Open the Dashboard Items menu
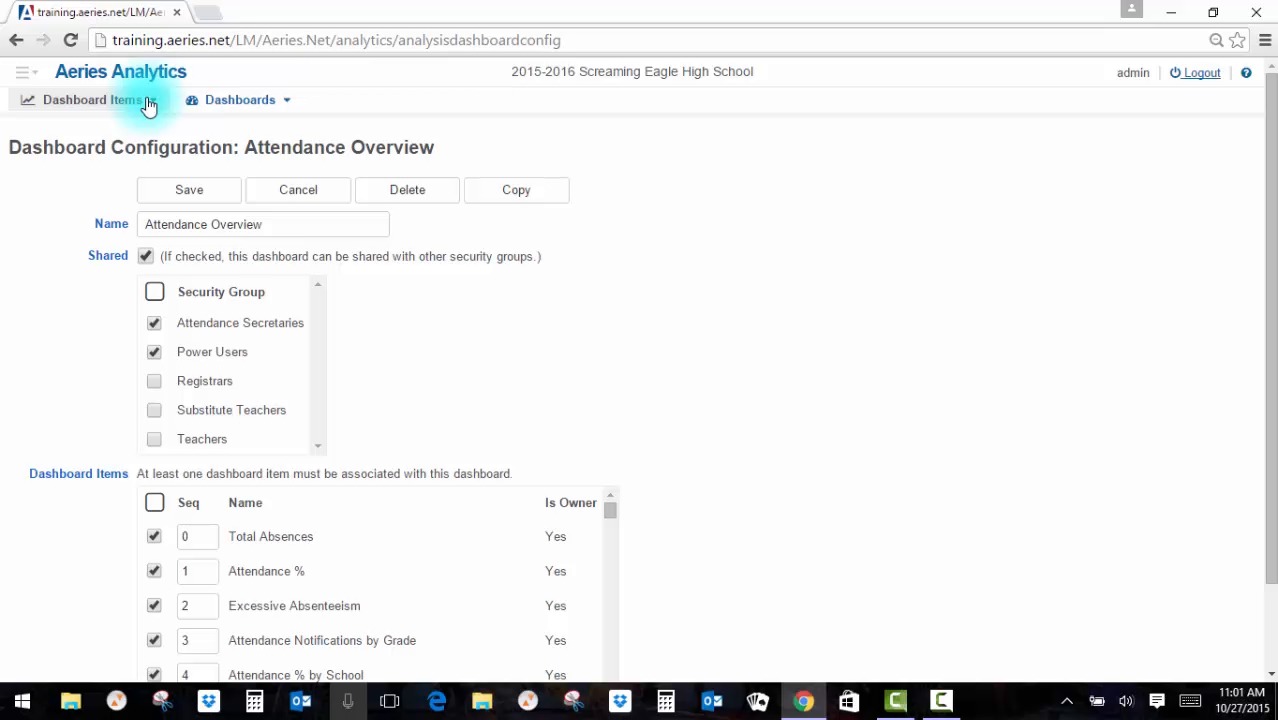The image size is (1278, 720). coord(91,100)
